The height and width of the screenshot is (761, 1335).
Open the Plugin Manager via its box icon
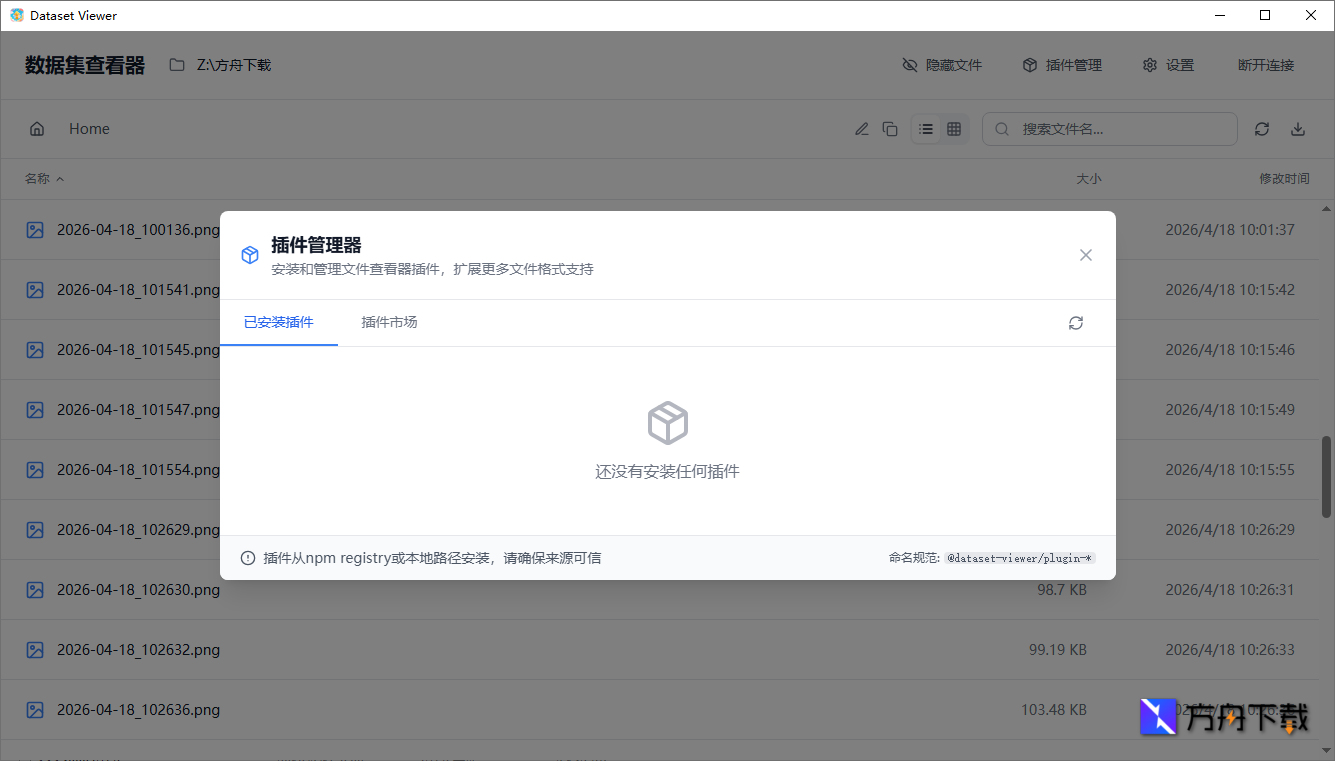pyautogui.click(x=1030, y=64)
